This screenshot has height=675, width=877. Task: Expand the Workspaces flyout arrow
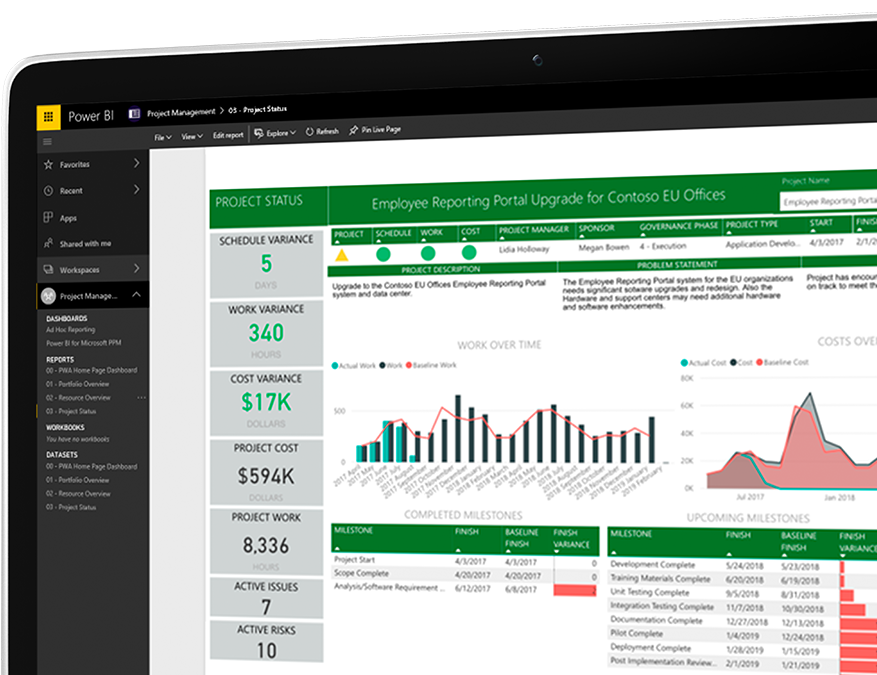136,268
